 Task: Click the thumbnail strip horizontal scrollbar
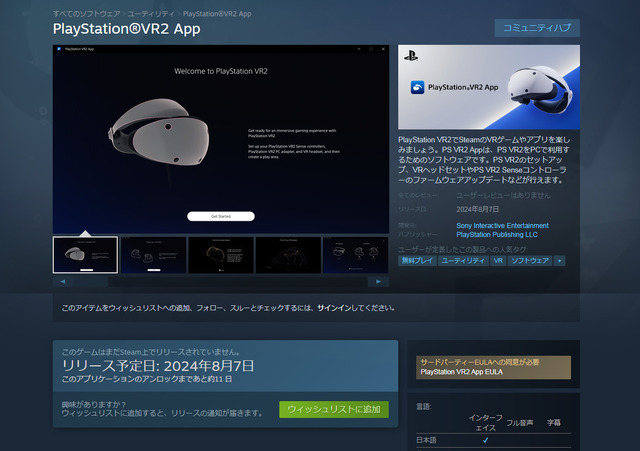click(221, 282)
